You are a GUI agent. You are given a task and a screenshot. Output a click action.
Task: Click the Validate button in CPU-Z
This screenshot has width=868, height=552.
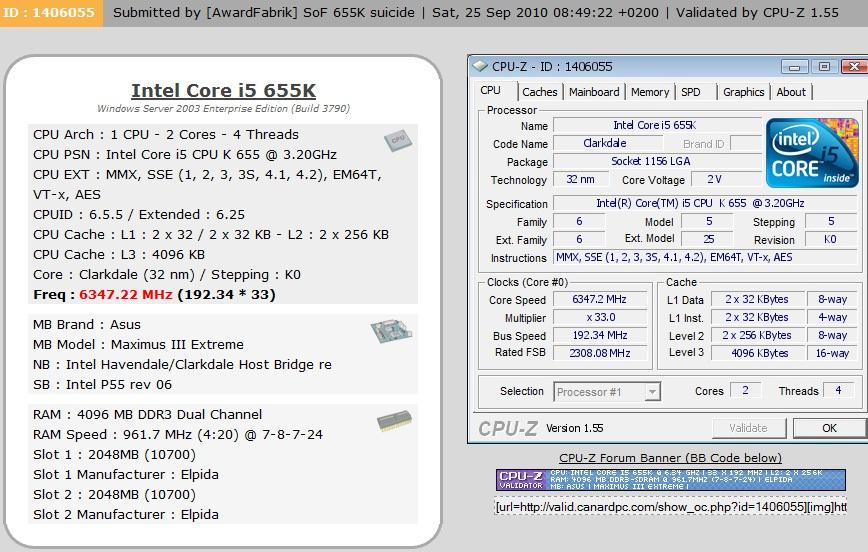[748, 428]
